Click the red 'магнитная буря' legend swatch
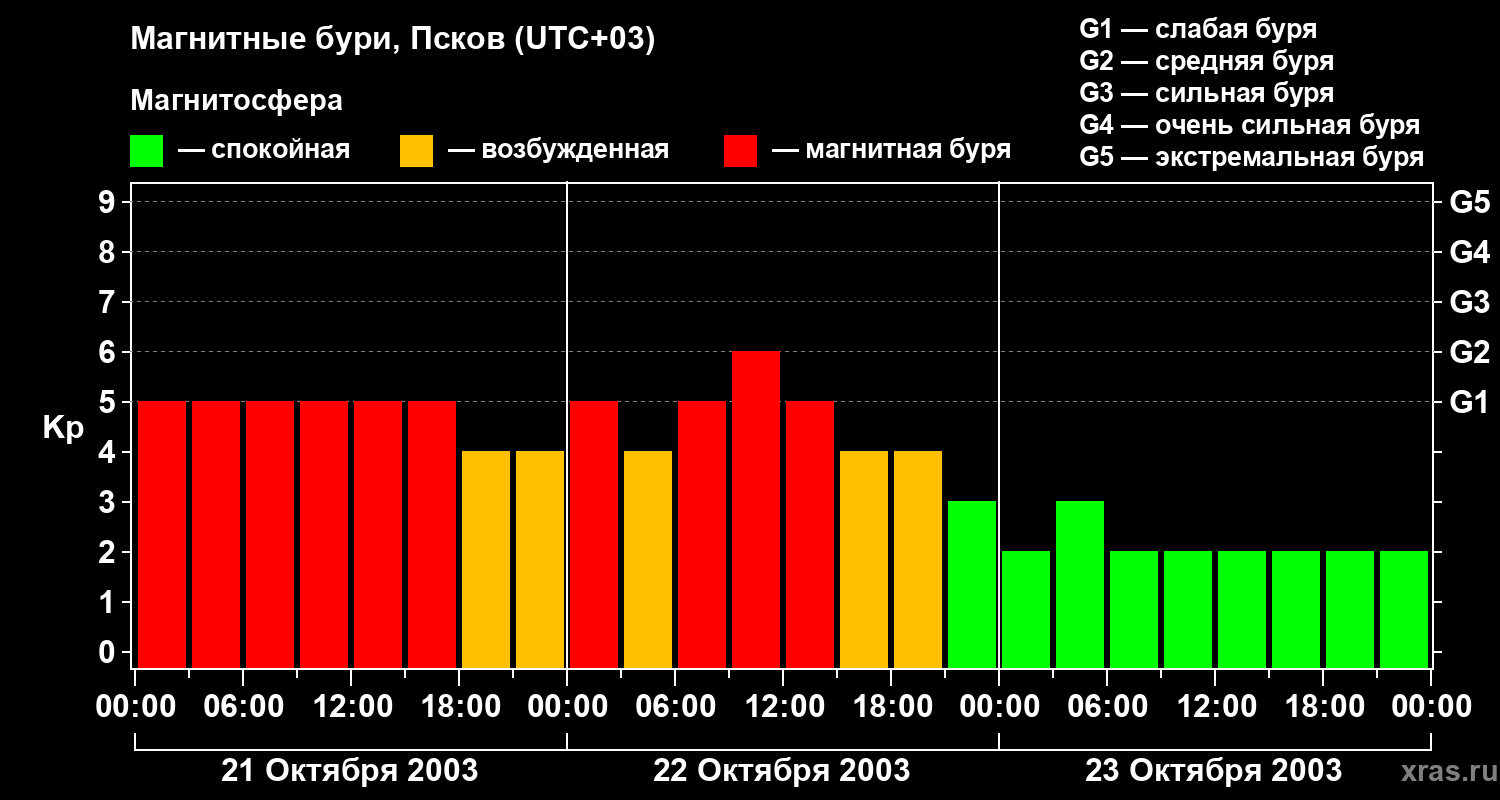Screen dimensions: 1500x800 740,151
